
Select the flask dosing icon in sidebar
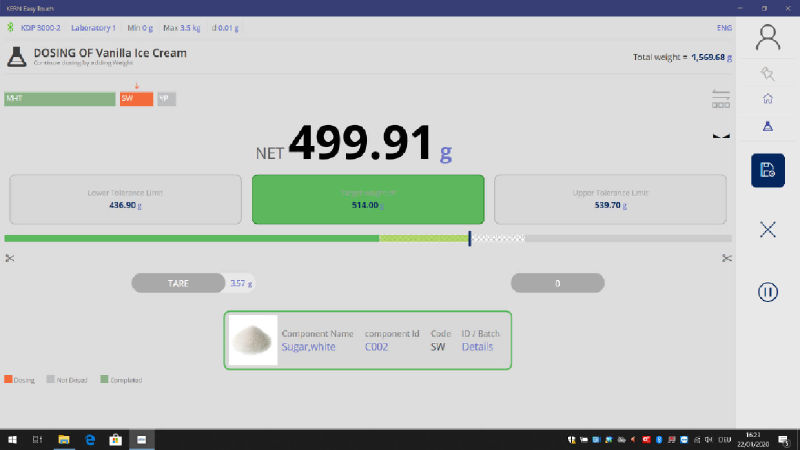(767, 126)
